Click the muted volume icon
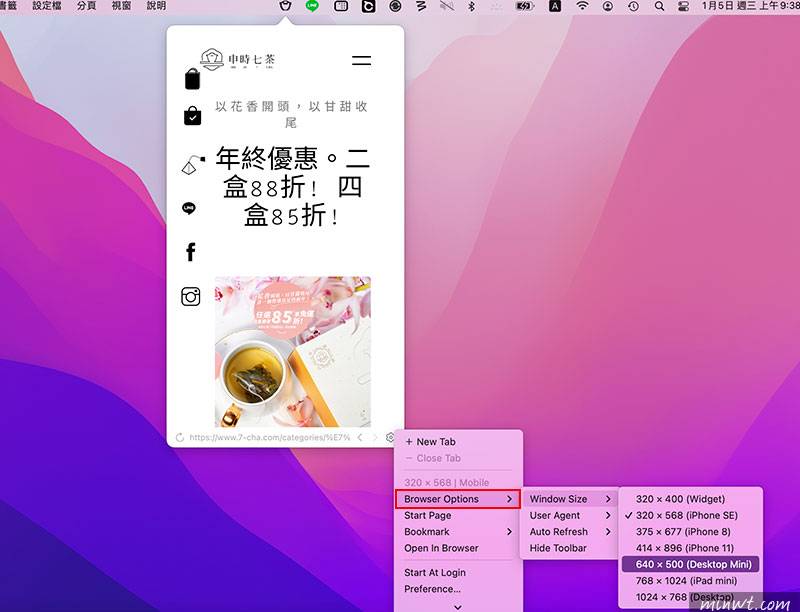This screenshot has height=612, width=800. click(447, 6)
